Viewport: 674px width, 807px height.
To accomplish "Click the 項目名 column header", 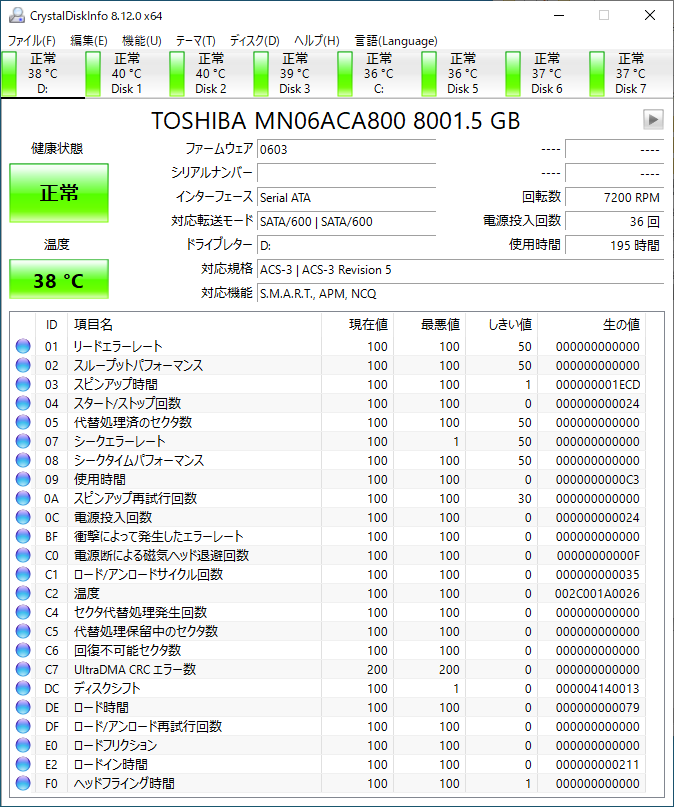I will 194,324.
